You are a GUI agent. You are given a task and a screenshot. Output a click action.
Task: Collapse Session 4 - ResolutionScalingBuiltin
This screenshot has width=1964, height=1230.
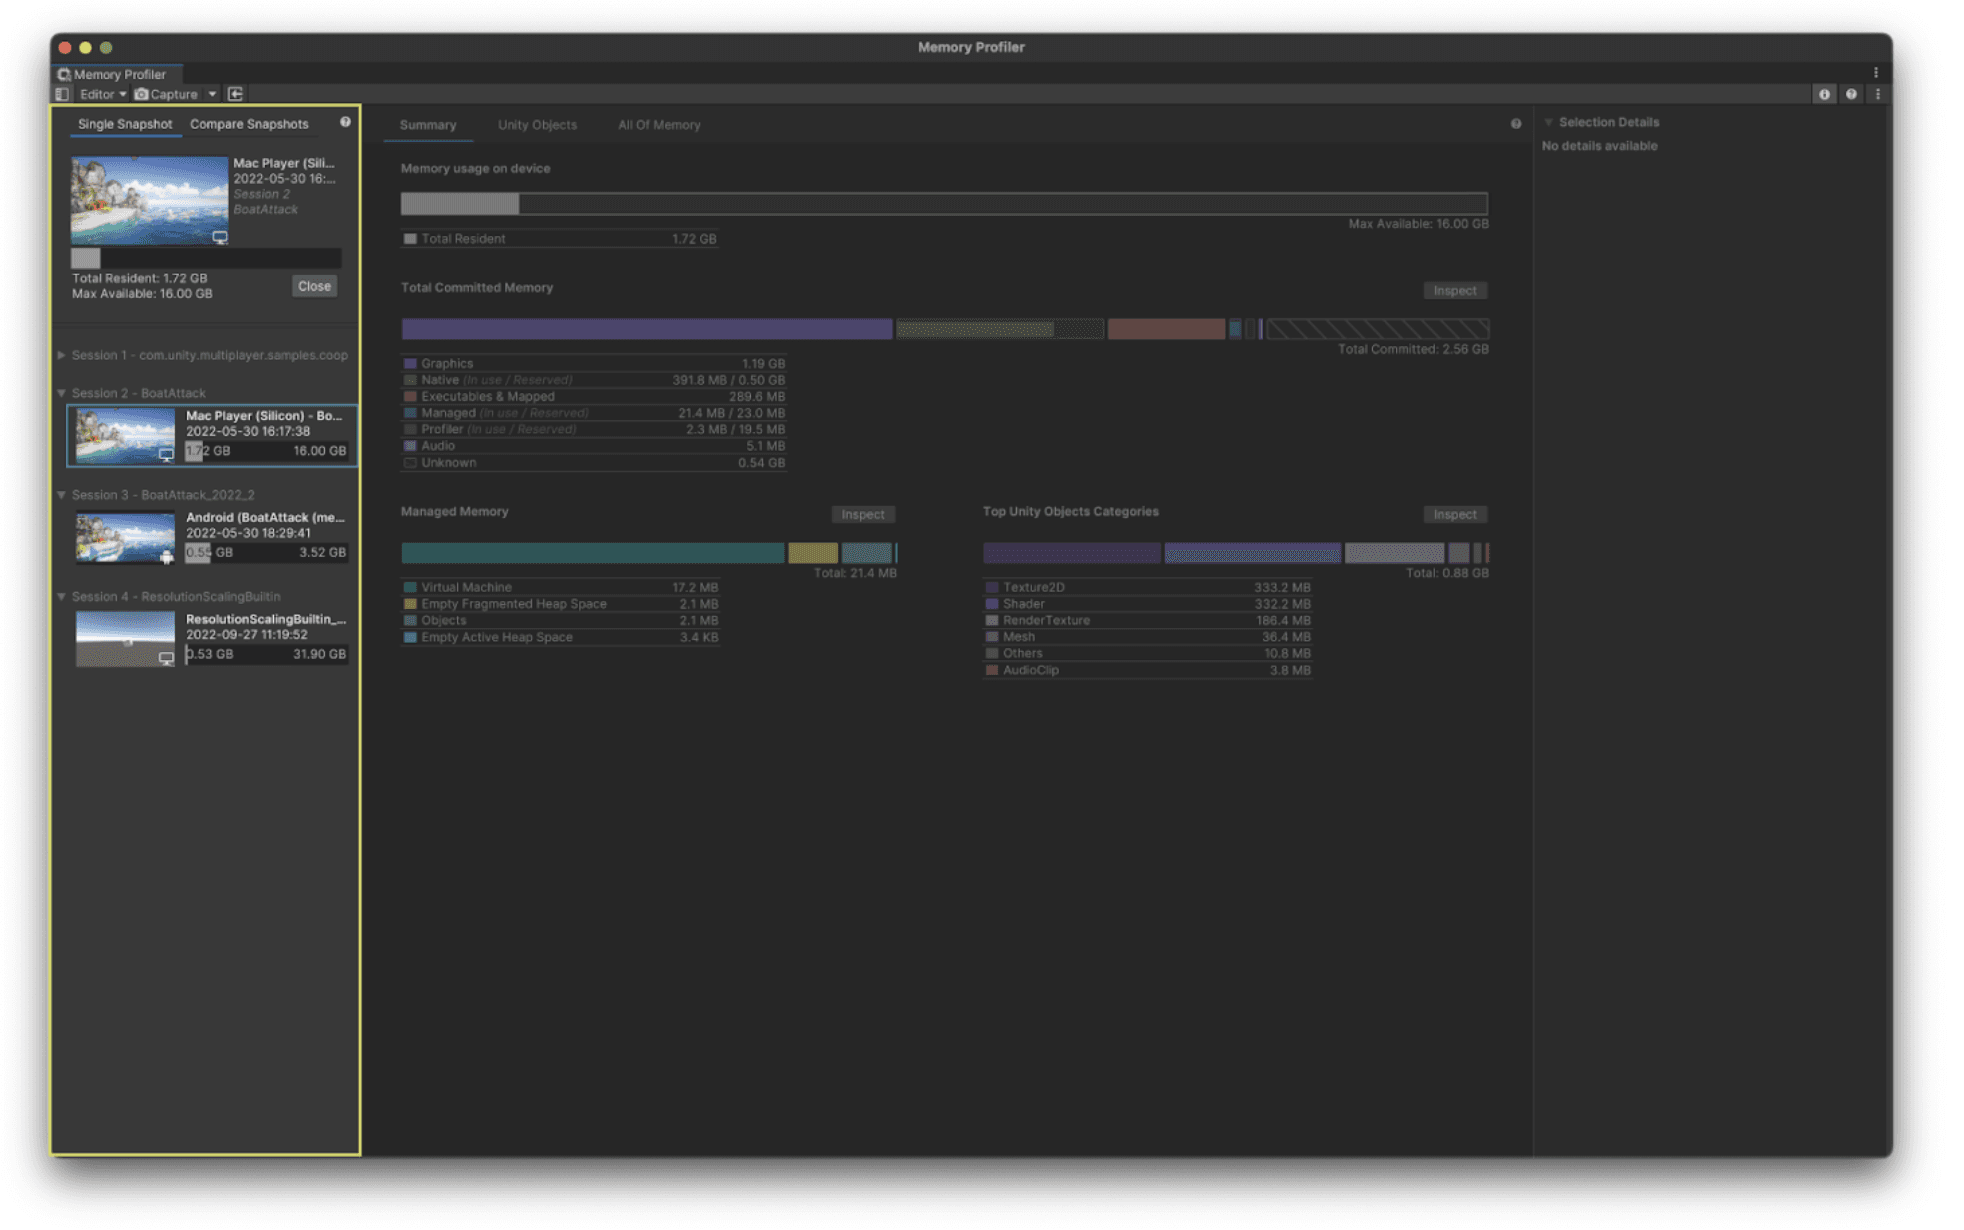pyautogui.click(x=61, y=597)
